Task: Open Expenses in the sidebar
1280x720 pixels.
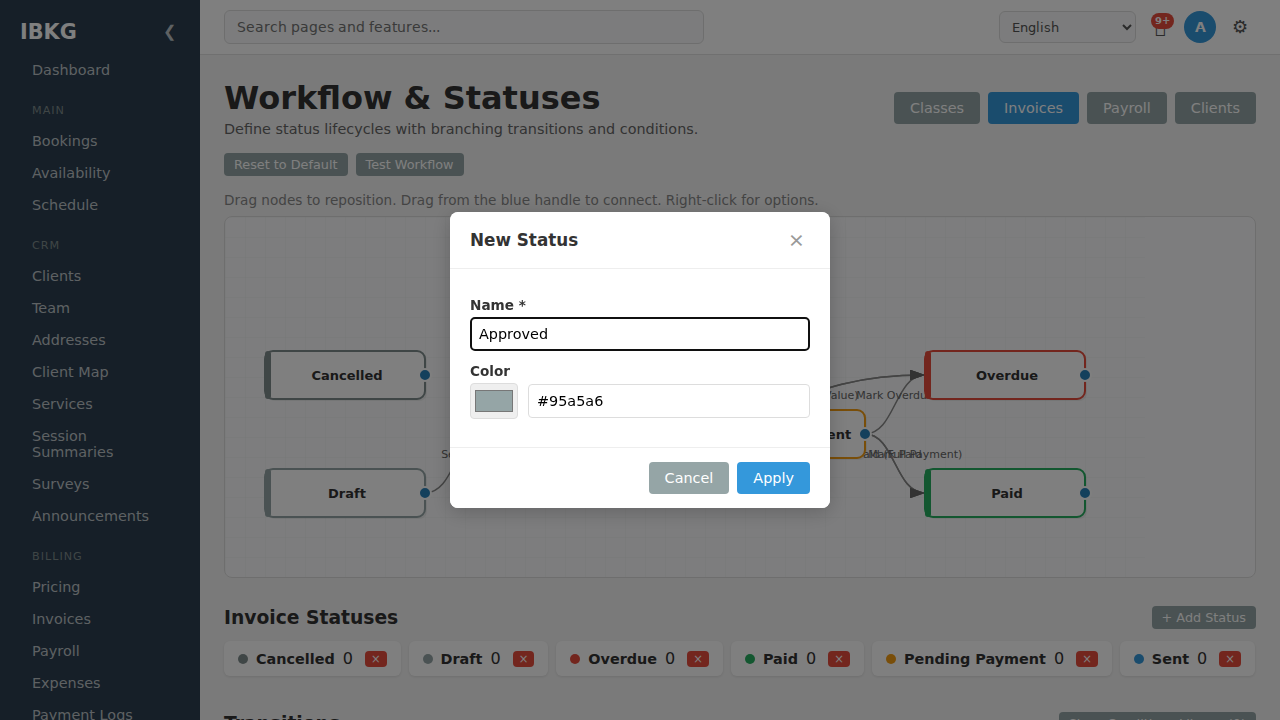Action: point(66,683)
